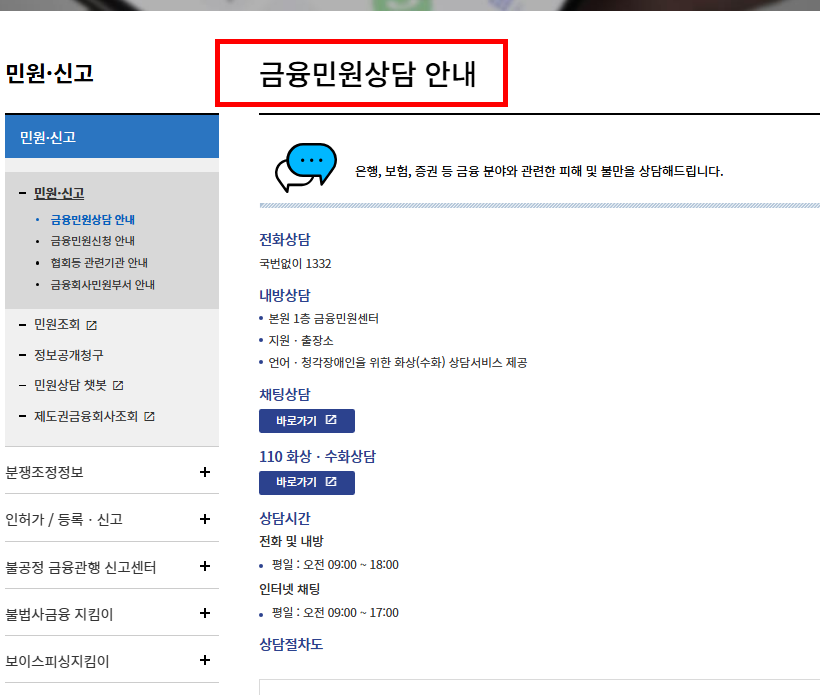Click the 채팅상담 바로가기 button
820x695 pixels.
[x=306, y=420]
